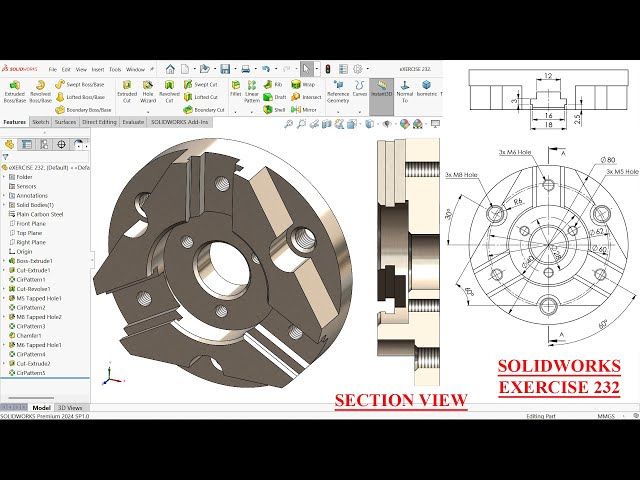Expand the M8 Tapped Hole2 feature
Viewport: 640px width, 480px height.
tap(4, 317)
